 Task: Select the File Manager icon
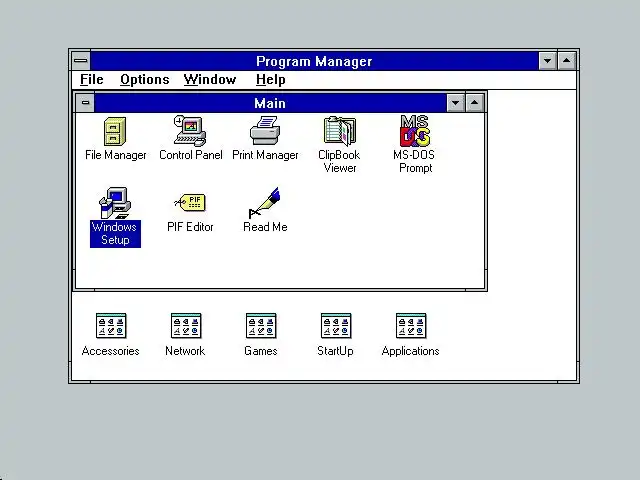pos(115,131)
